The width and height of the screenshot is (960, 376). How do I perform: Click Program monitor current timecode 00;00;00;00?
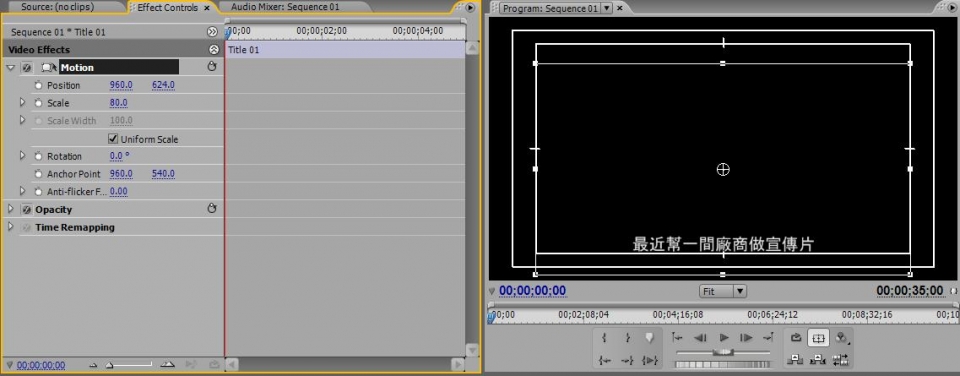[x=533, y=291]
